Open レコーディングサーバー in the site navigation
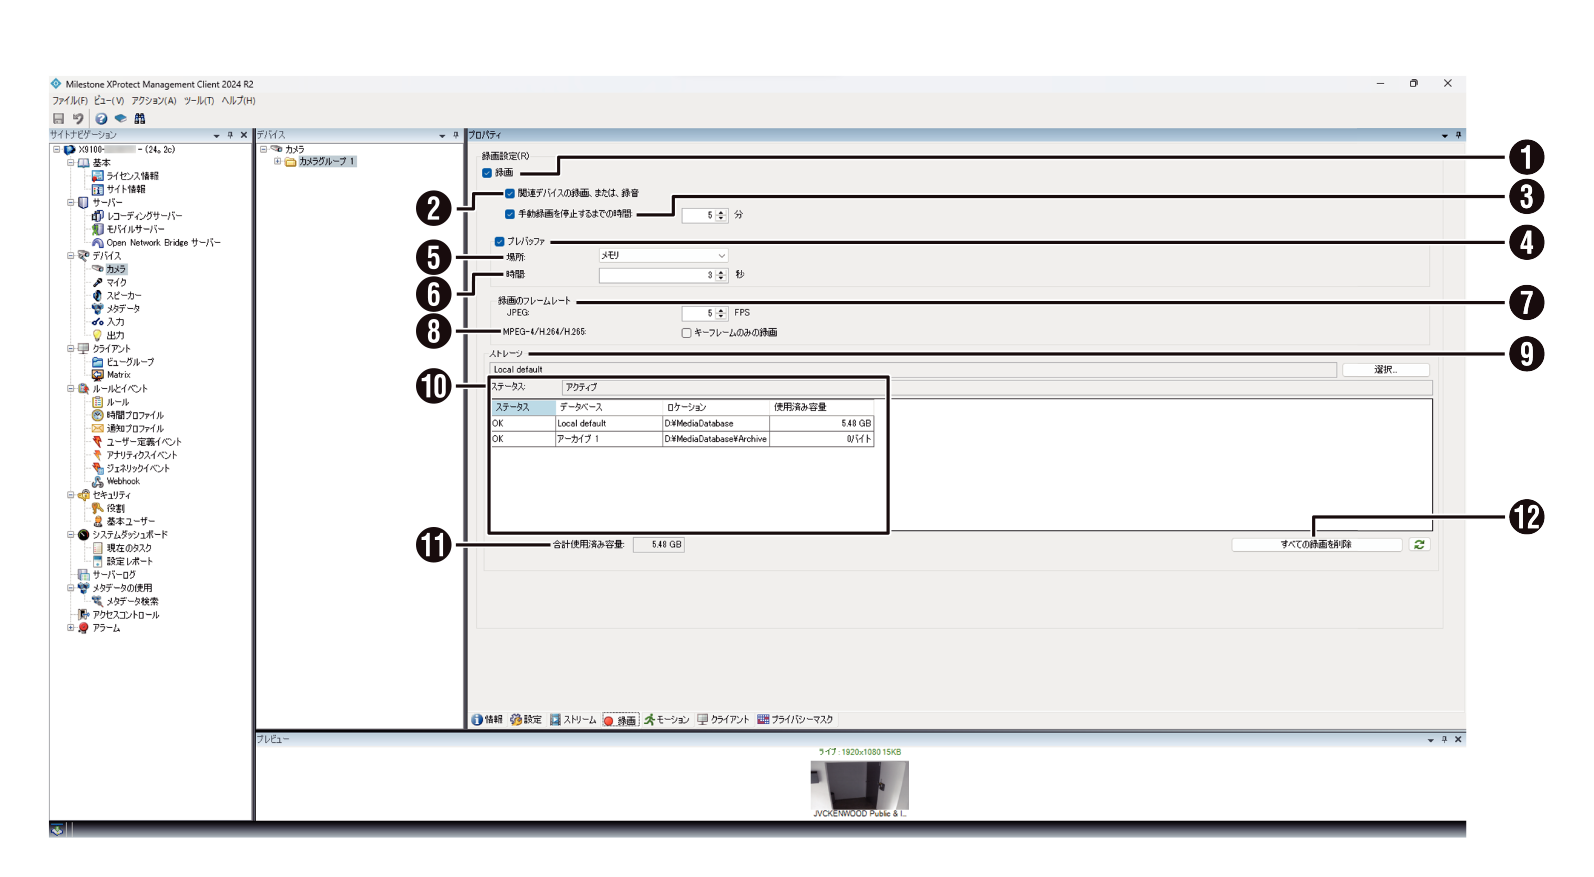 pyautogui.click(x=144, y=216)
